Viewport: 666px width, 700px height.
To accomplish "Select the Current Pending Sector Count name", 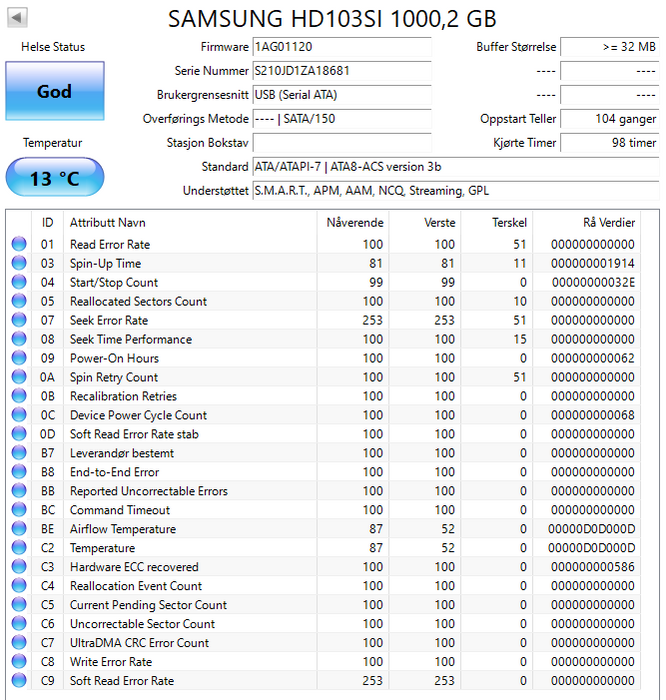I will tap(148, 605).
